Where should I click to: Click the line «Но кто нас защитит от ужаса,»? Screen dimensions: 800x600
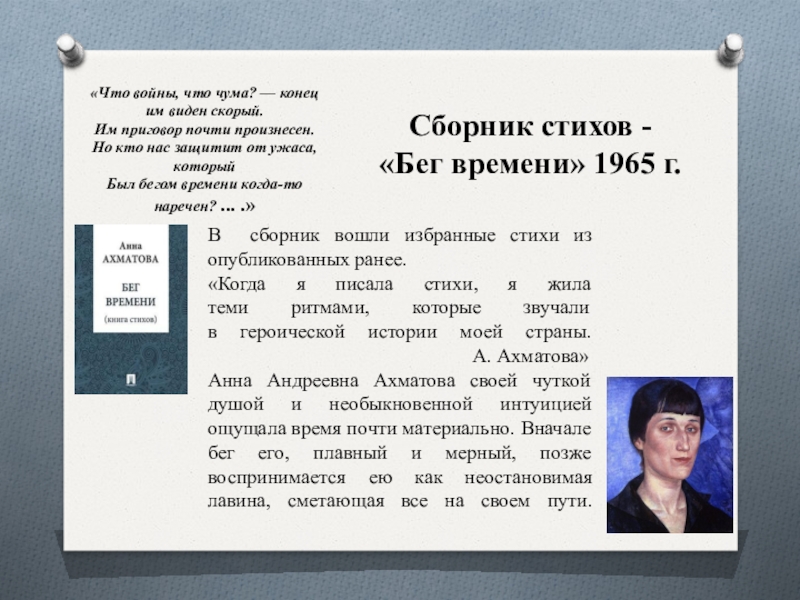[204, 148]
